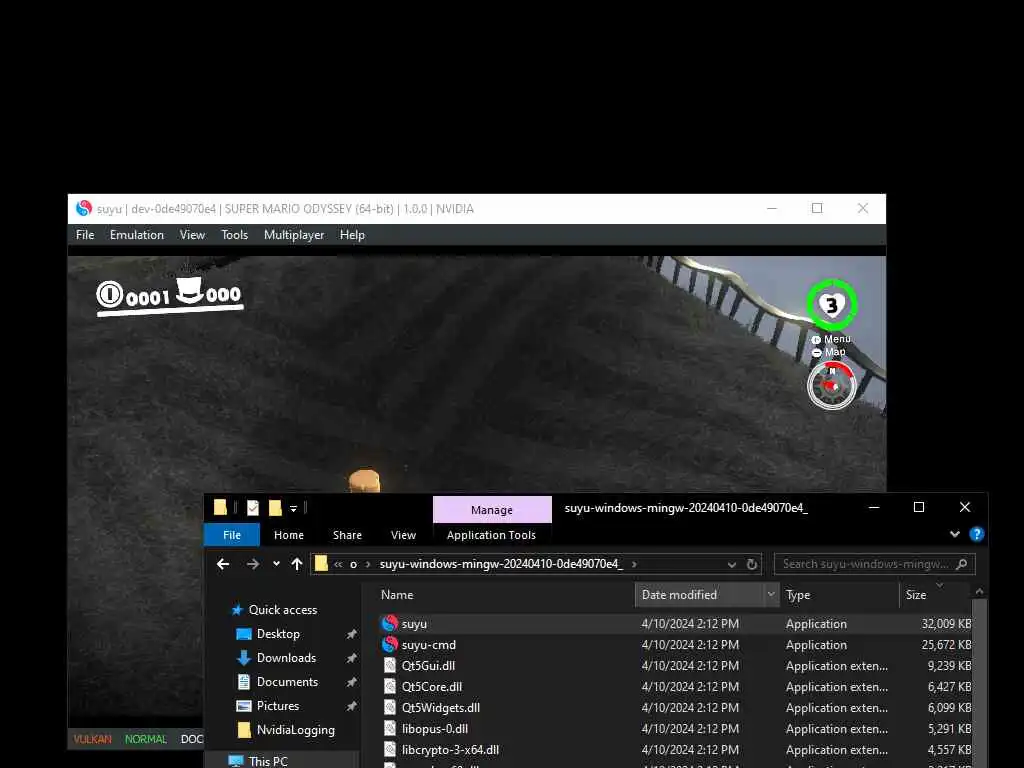Open the Emulation menu in suyu

[136, 235]
